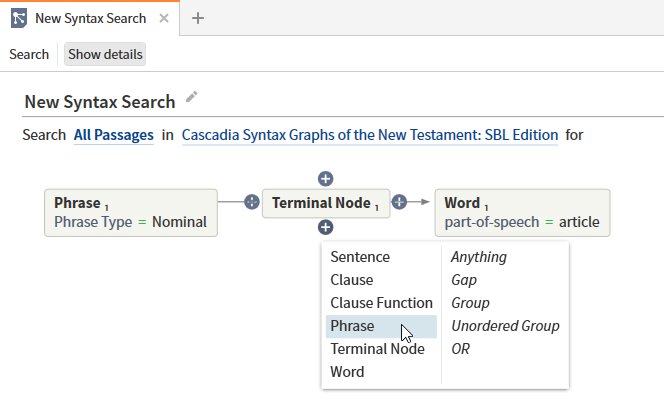Screen dimensions: 664x405
Task: Select the Phrase 1 node box
Action: [131, 213]
